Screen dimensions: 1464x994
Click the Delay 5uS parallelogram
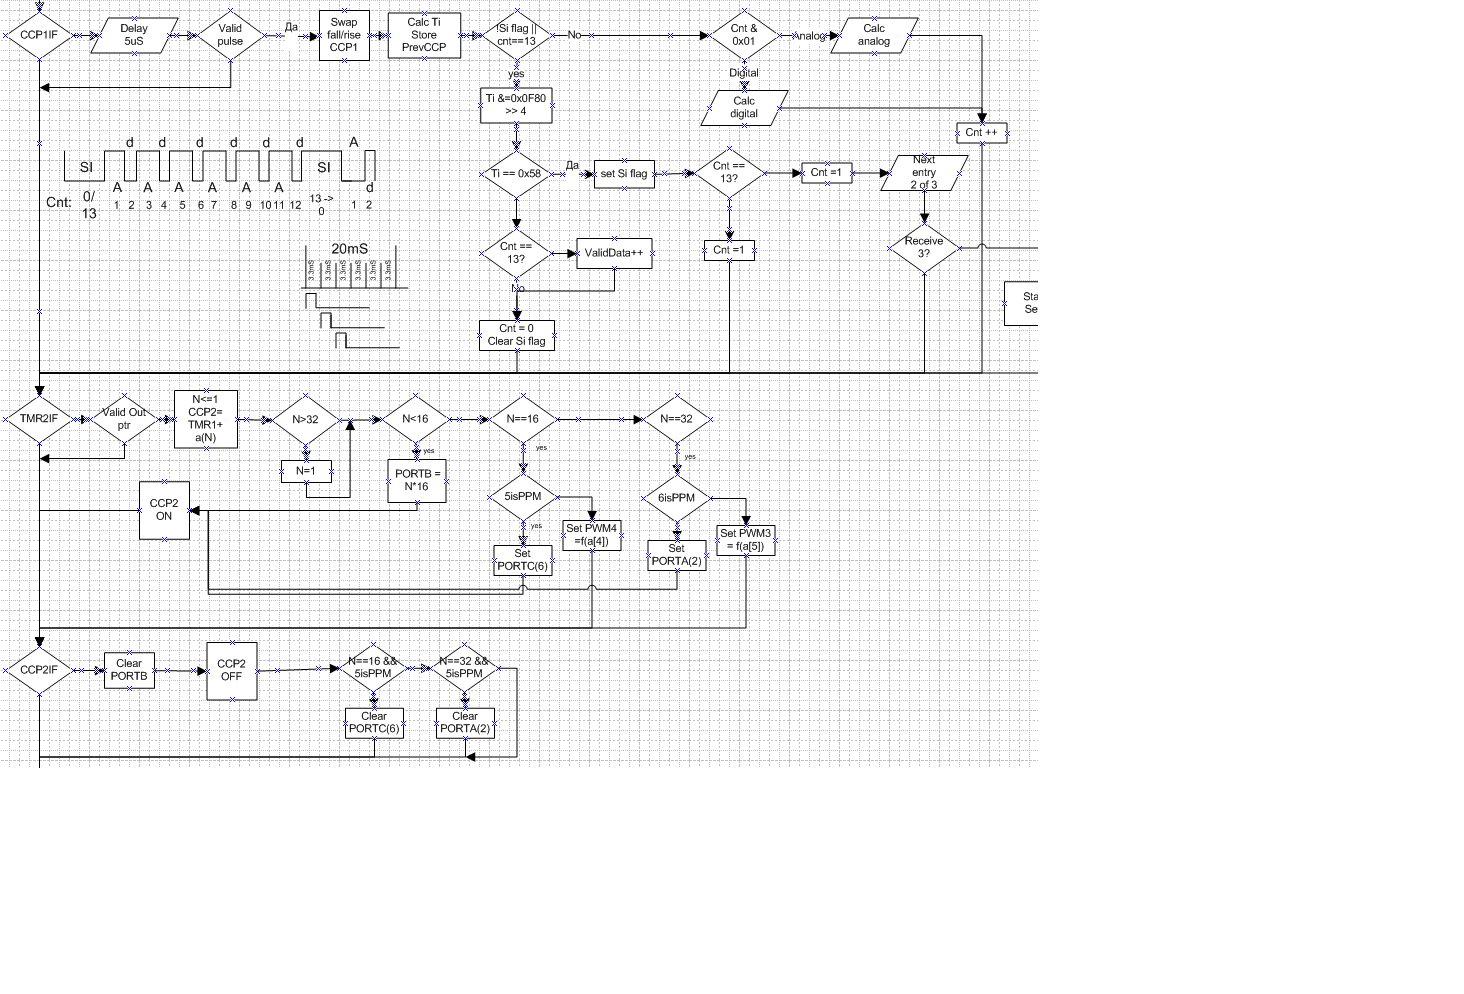(134, 35)
